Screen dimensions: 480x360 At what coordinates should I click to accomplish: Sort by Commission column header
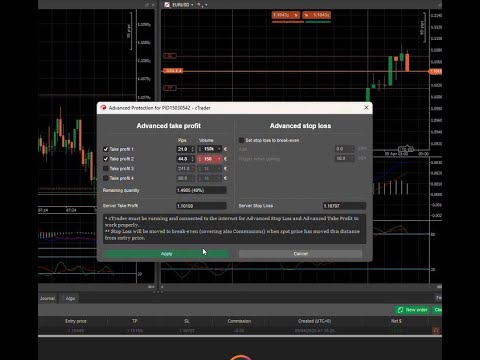(239, 321)
